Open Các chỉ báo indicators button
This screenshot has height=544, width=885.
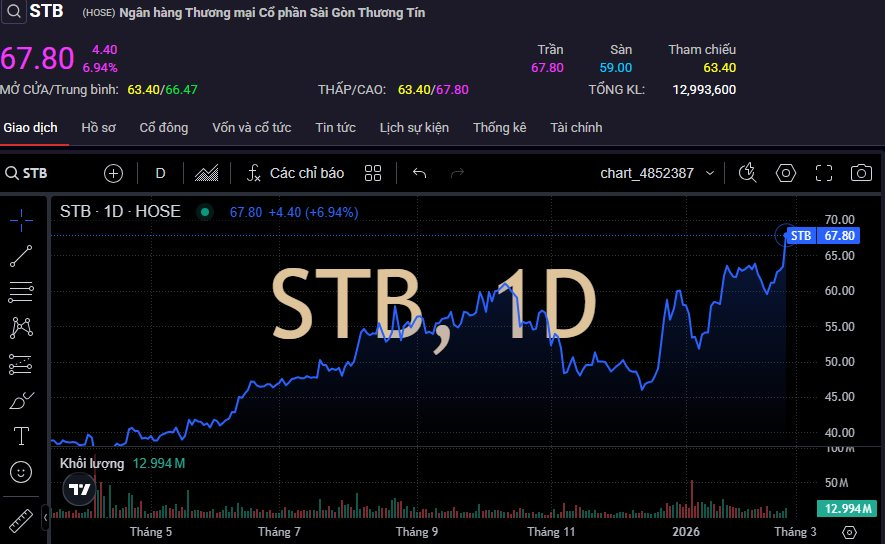click(x=295, y=173)
